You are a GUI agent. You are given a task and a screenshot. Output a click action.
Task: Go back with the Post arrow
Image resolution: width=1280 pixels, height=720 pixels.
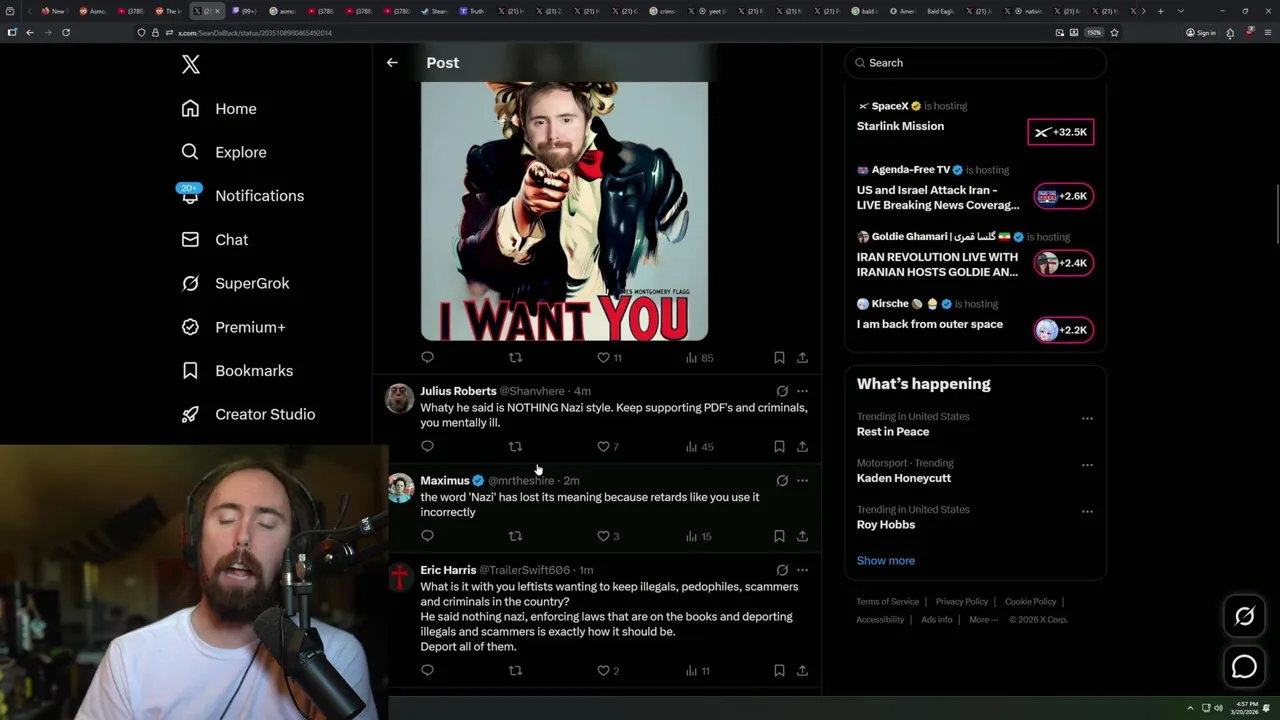(392, 62)
